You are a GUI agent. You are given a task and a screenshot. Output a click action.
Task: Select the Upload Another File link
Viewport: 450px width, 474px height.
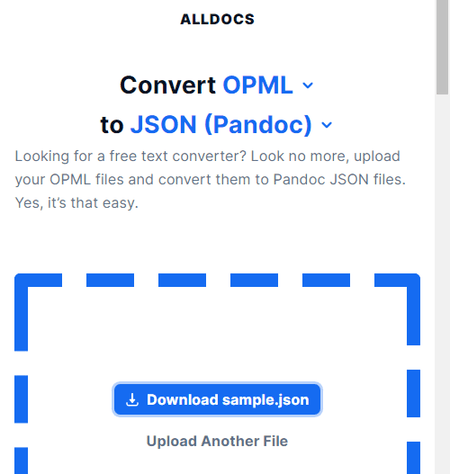click(x=217, y=441)
